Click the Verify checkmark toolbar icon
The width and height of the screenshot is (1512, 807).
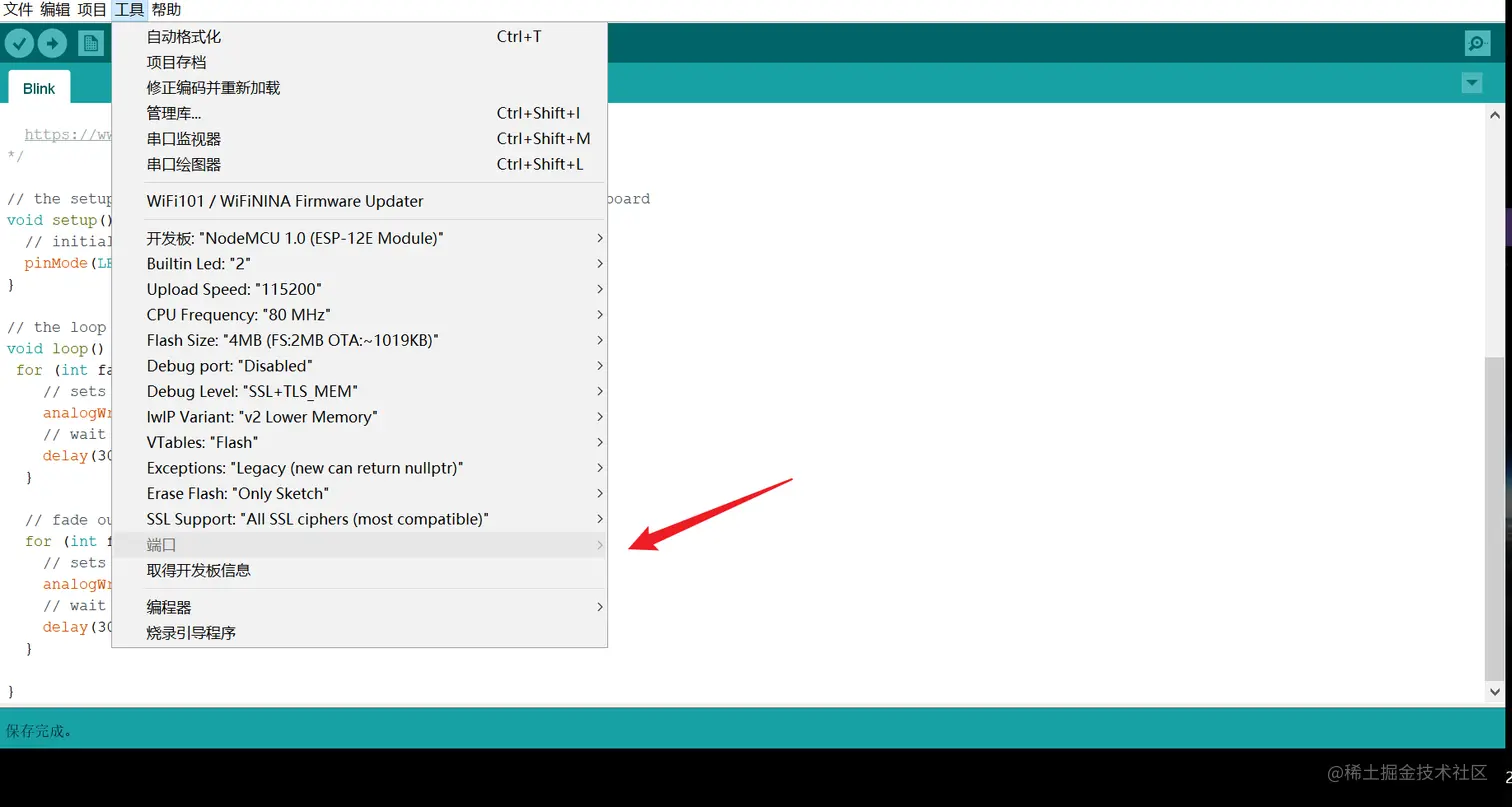point(19,43)
